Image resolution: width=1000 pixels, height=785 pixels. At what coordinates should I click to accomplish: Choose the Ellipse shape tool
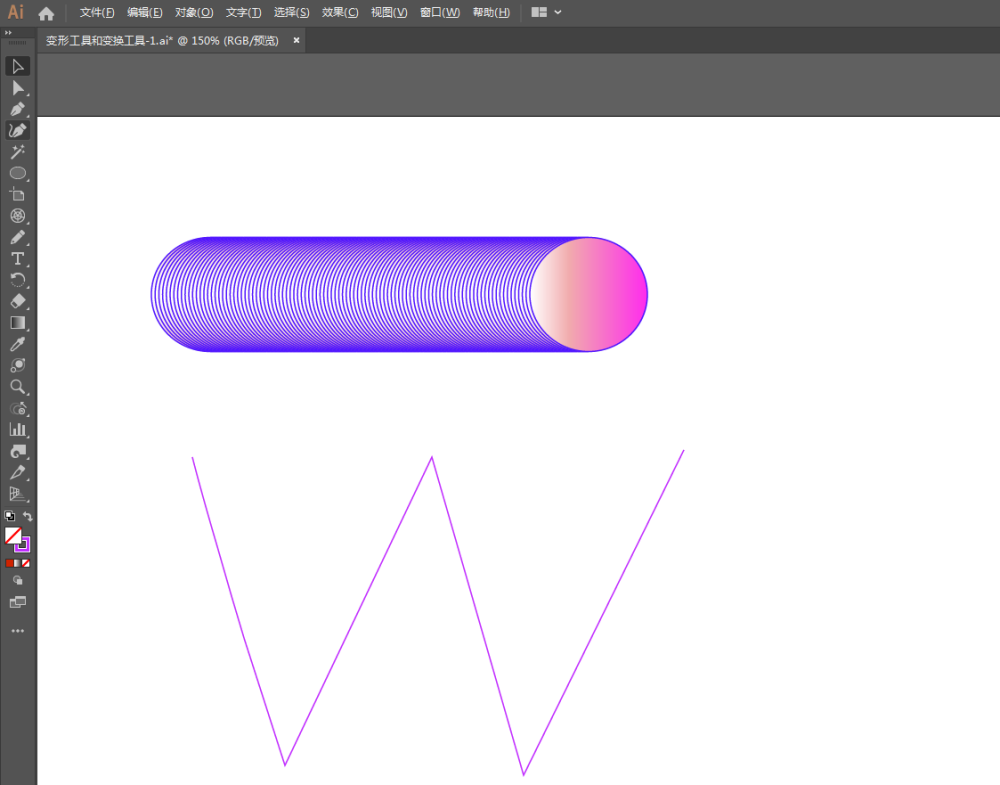[x=18, y=173]
